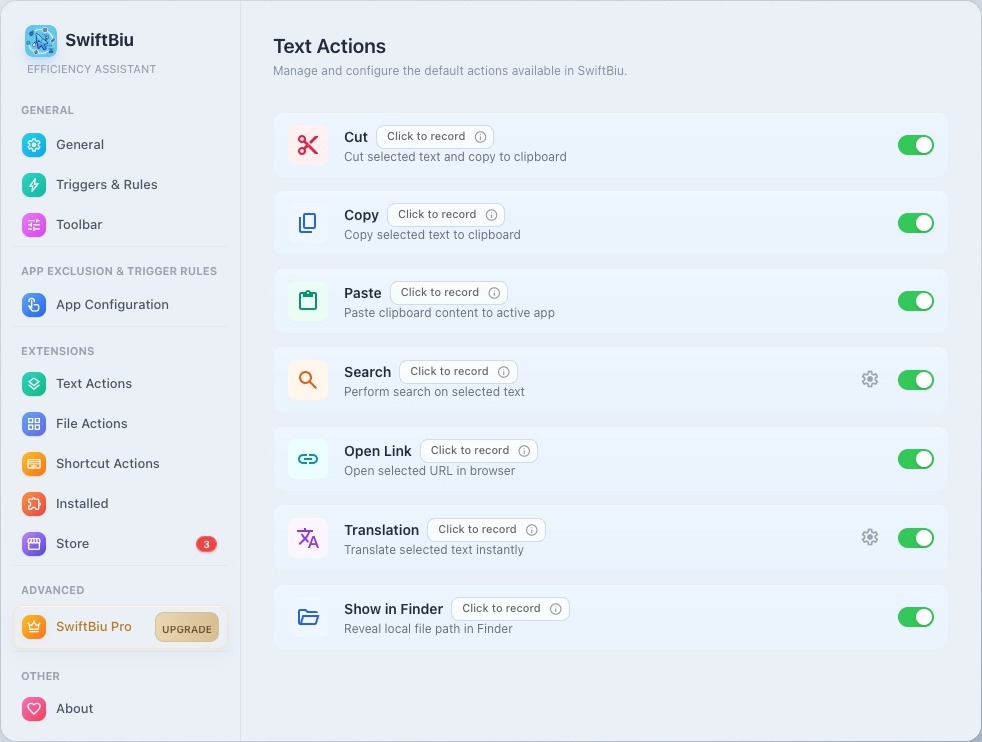The height and width of the screenshot is (742, 982).
Task: Click info icon beside Cut shortcut
Action: click(480, 137)
